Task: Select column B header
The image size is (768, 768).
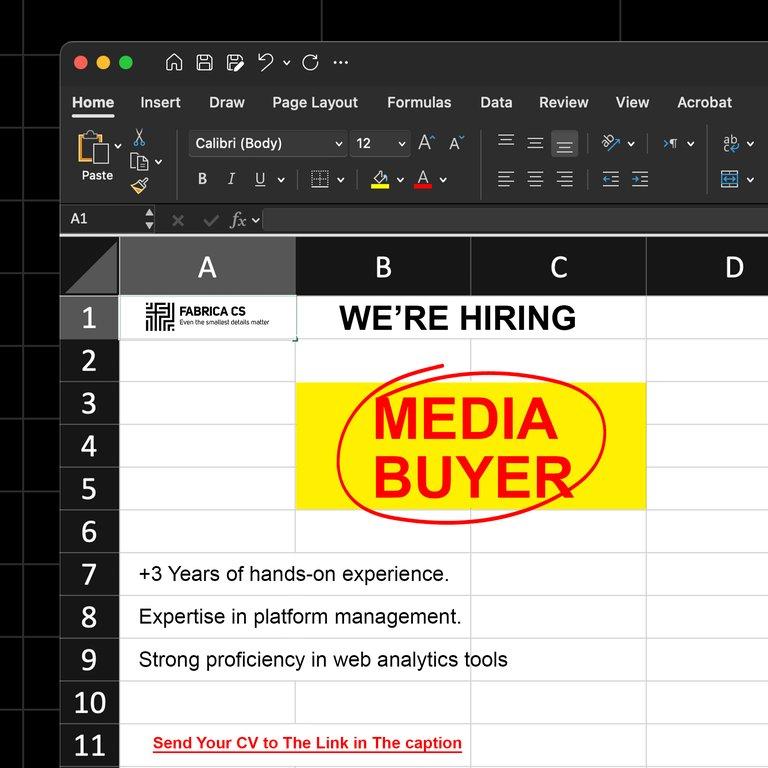Action: point(383,267)
